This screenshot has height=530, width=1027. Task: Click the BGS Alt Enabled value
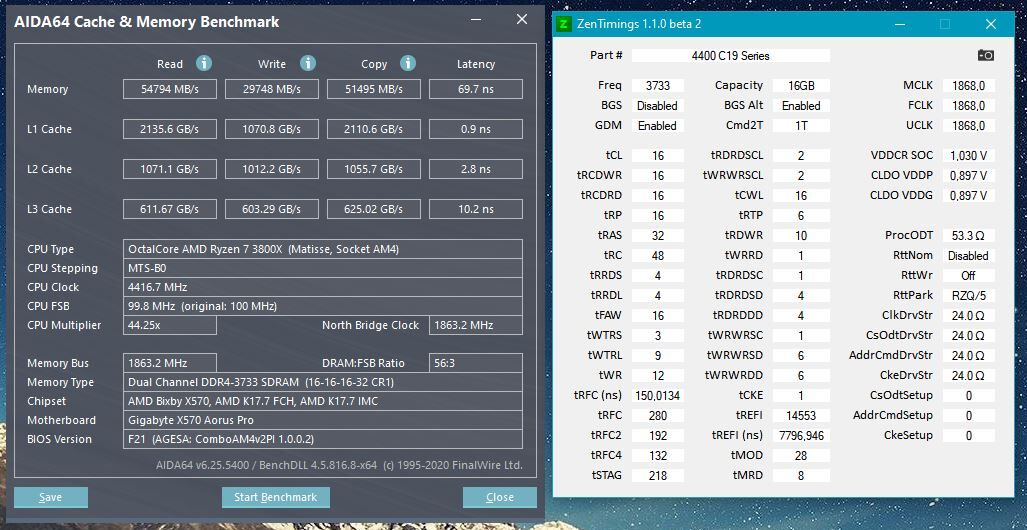pyautogui.click(x=801, y=105)
